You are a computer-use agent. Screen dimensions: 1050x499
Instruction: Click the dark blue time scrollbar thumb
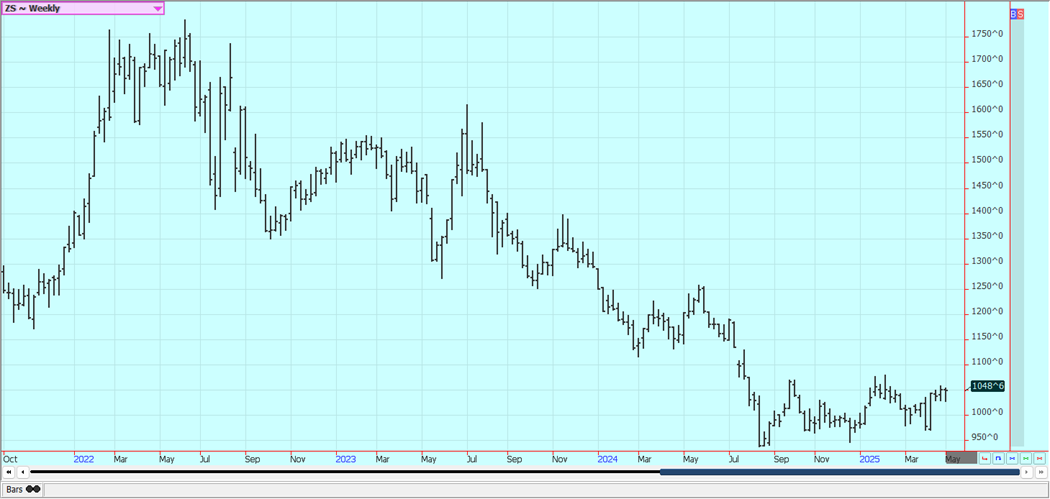tap(840, 472)
